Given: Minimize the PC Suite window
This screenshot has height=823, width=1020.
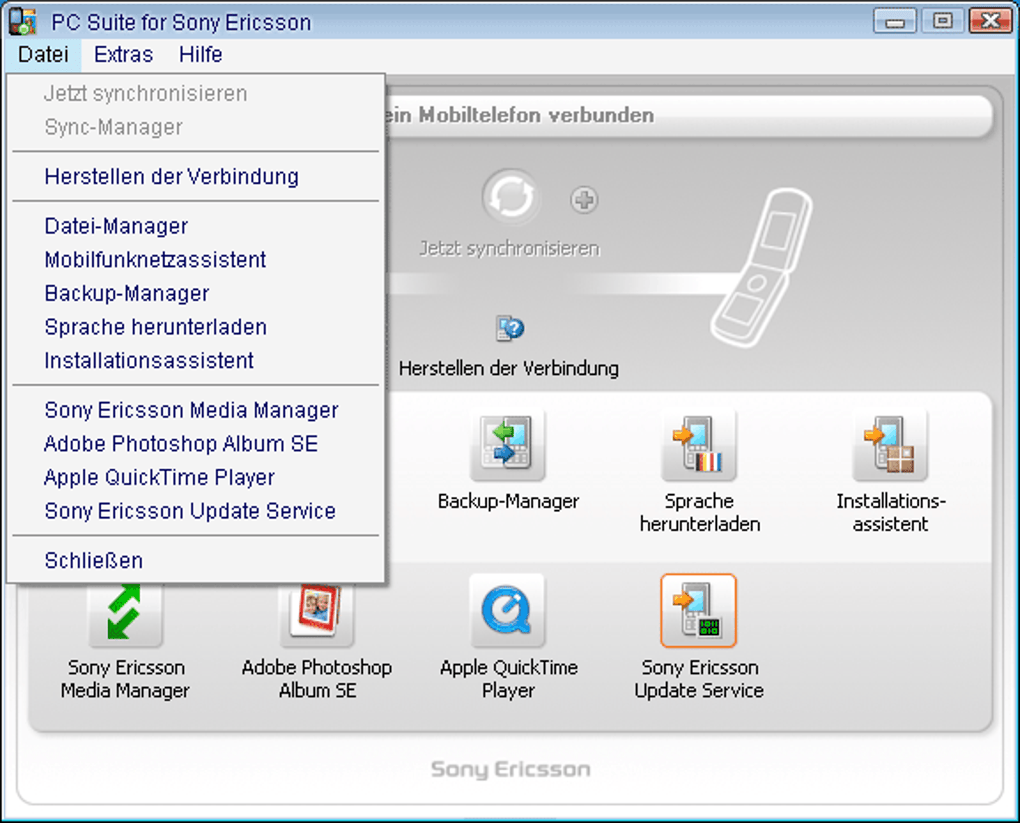Looking at the screenshot, I should click(894, 21).
